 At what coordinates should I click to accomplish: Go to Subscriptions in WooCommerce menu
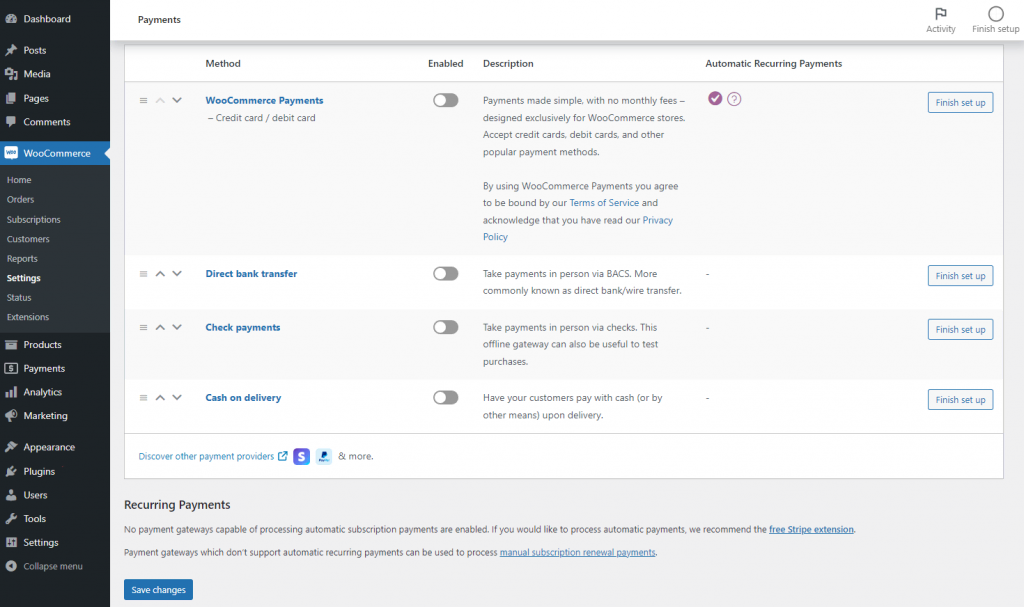coord(33,219)
